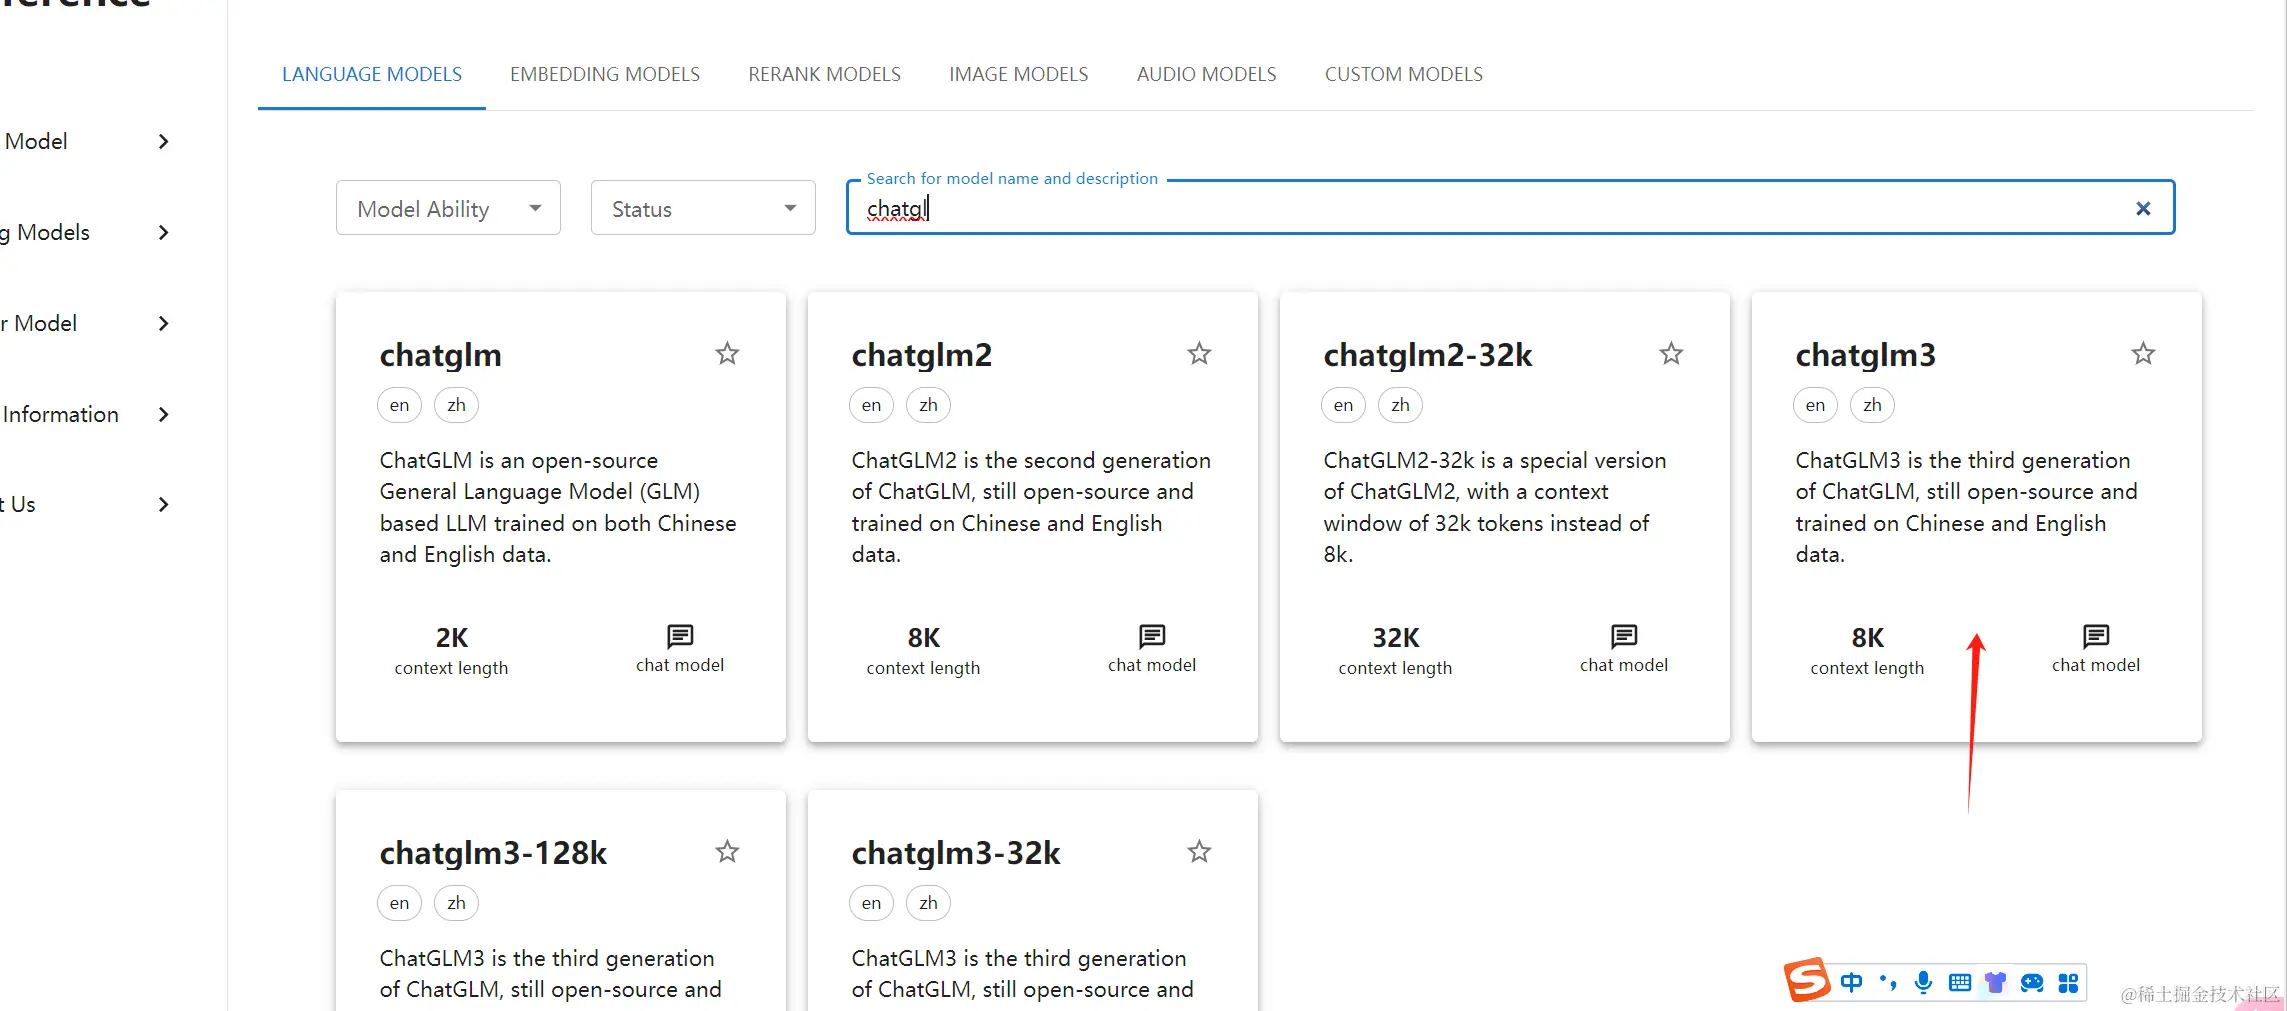Screen dimensions: 2287x1011
Task: Open the IME skin (shirt) icon
Action: pyautogui.click(x=1995, y=982)
